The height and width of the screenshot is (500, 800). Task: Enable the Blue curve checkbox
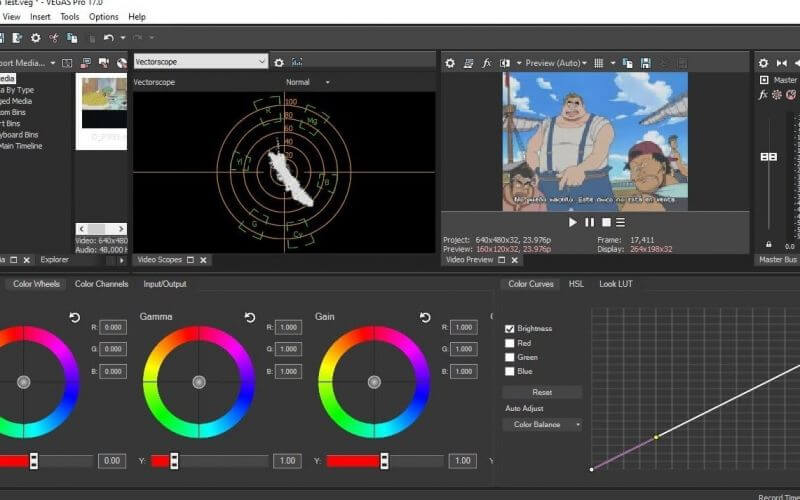point(509,371)
